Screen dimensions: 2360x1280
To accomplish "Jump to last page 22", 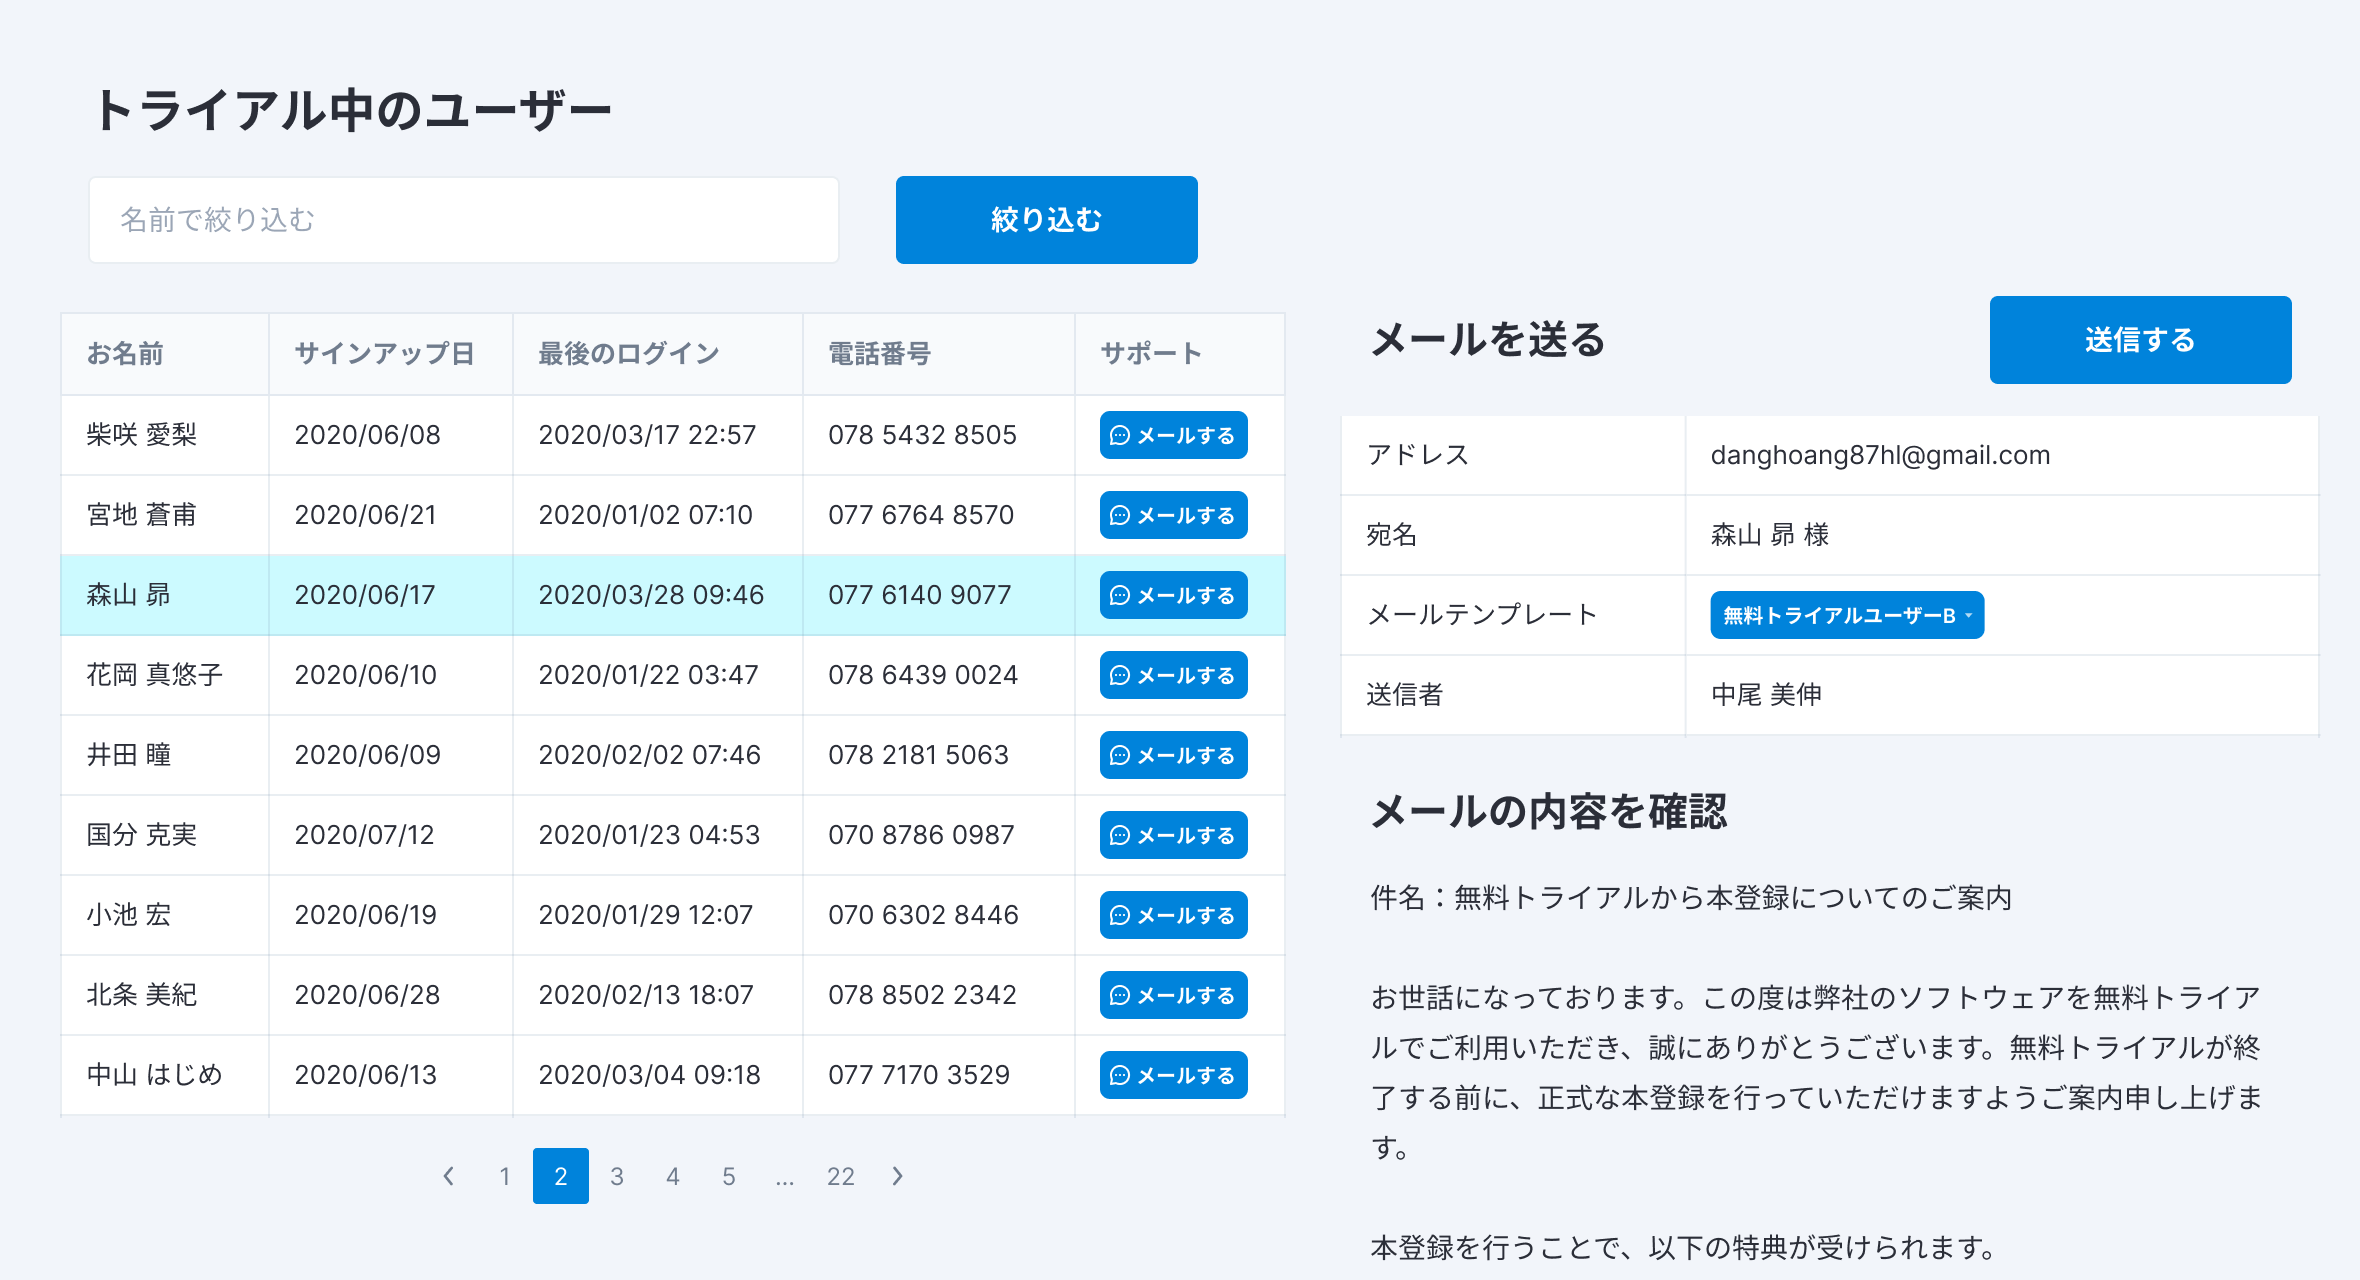I will coord(841,1176).
